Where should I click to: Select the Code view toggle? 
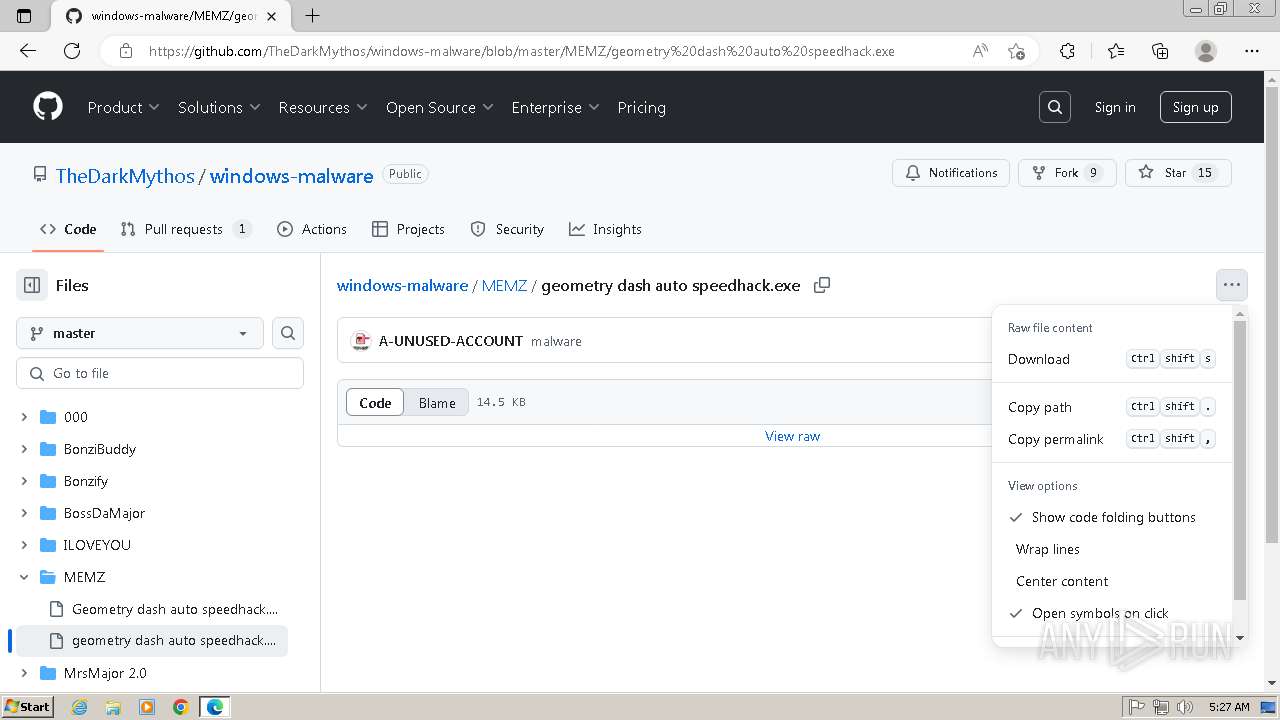tap(375, 403)
